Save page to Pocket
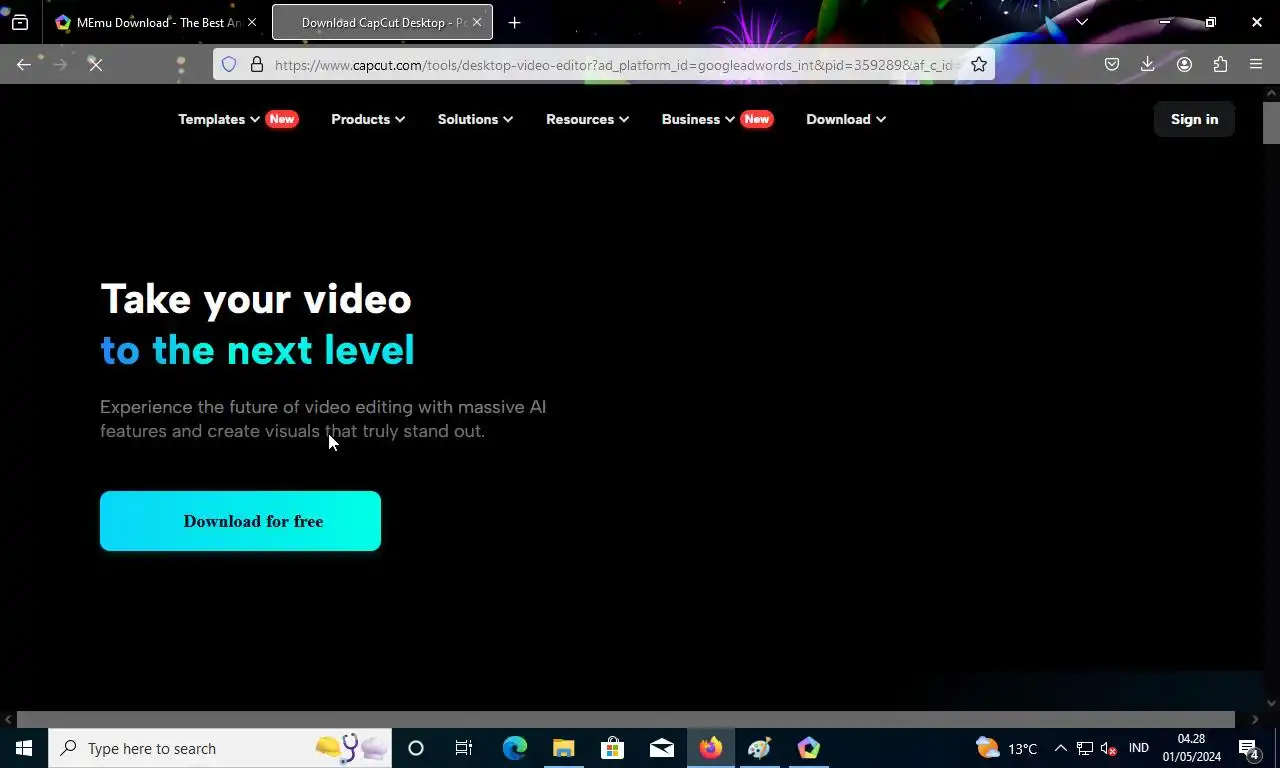This screenshot has width=1280, height=768. point(1112,64)
